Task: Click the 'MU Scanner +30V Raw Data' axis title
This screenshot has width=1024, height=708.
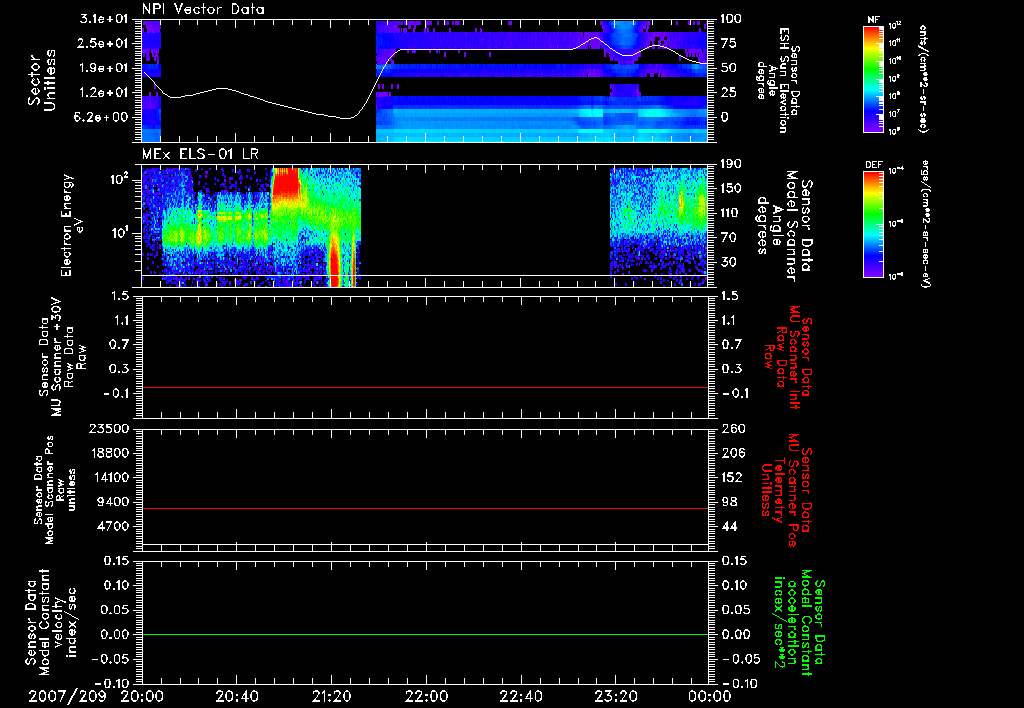Action: pyautogui.click(x=62, y=357)
